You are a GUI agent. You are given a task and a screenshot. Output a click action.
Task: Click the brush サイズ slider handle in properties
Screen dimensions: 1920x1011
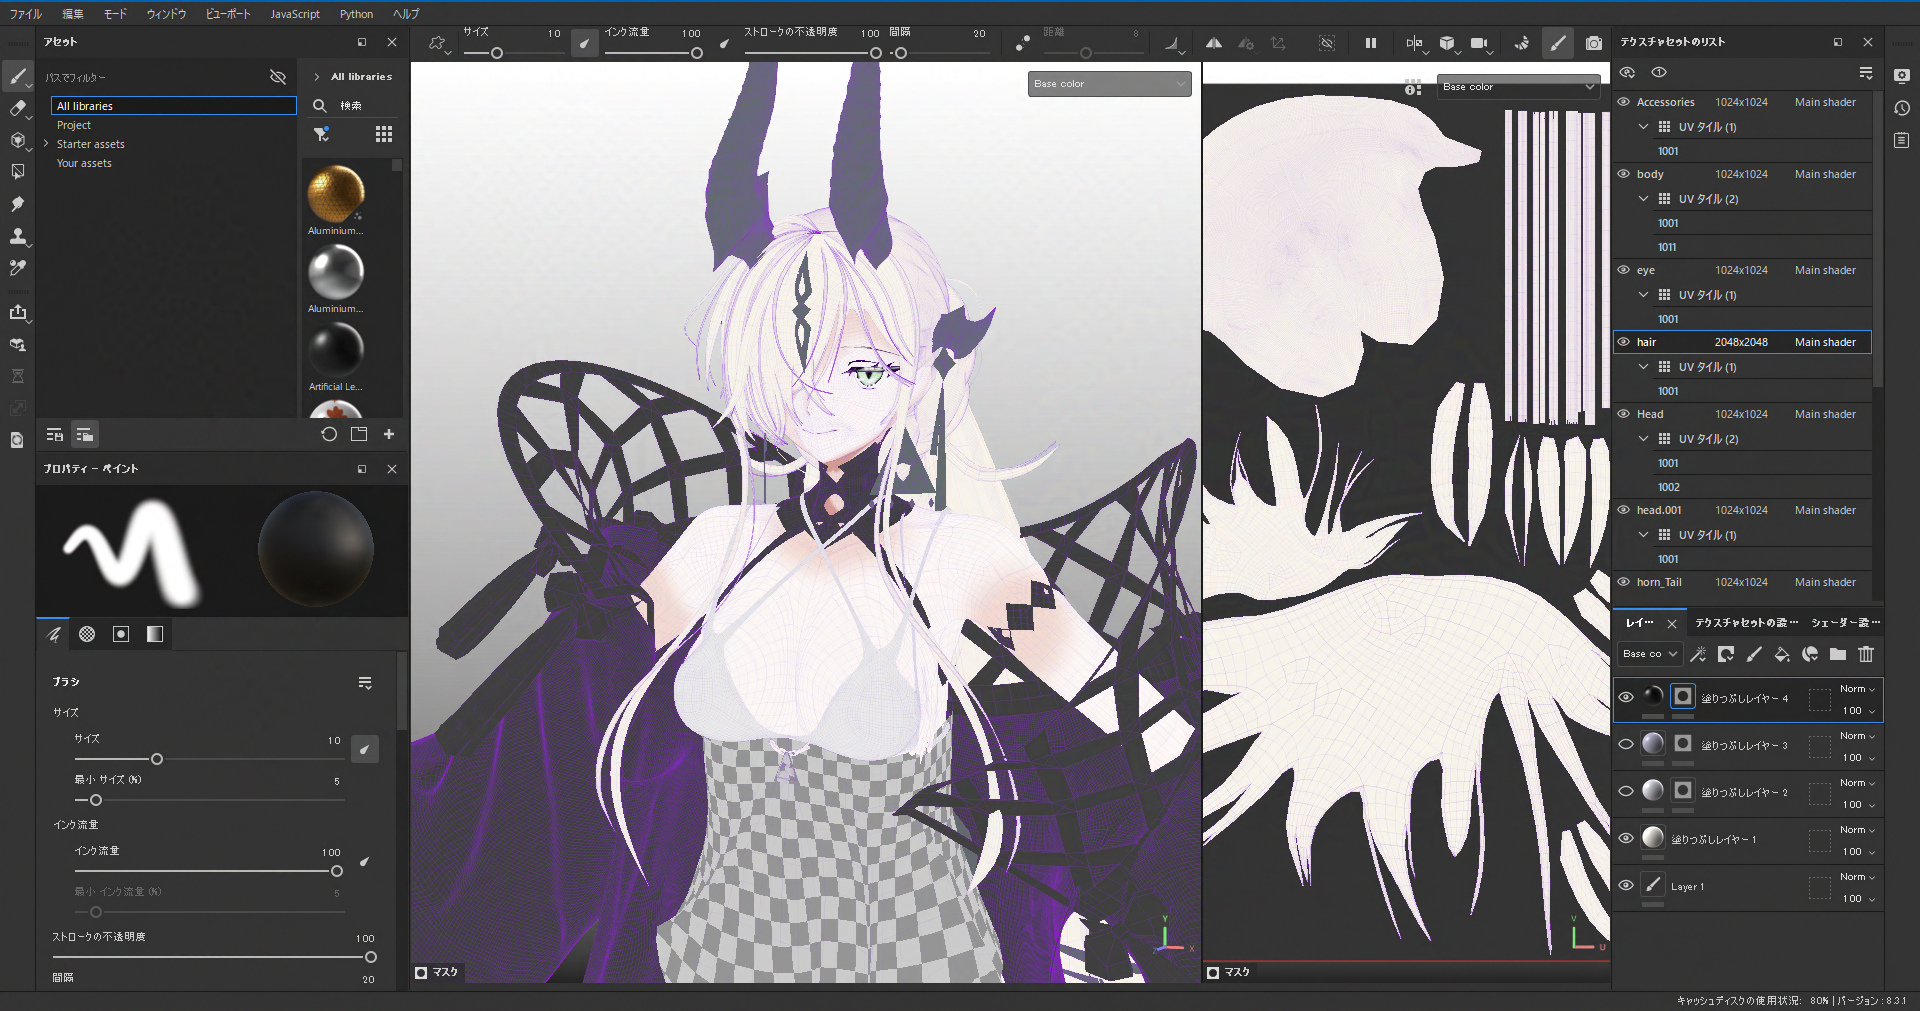click(157, 759)
